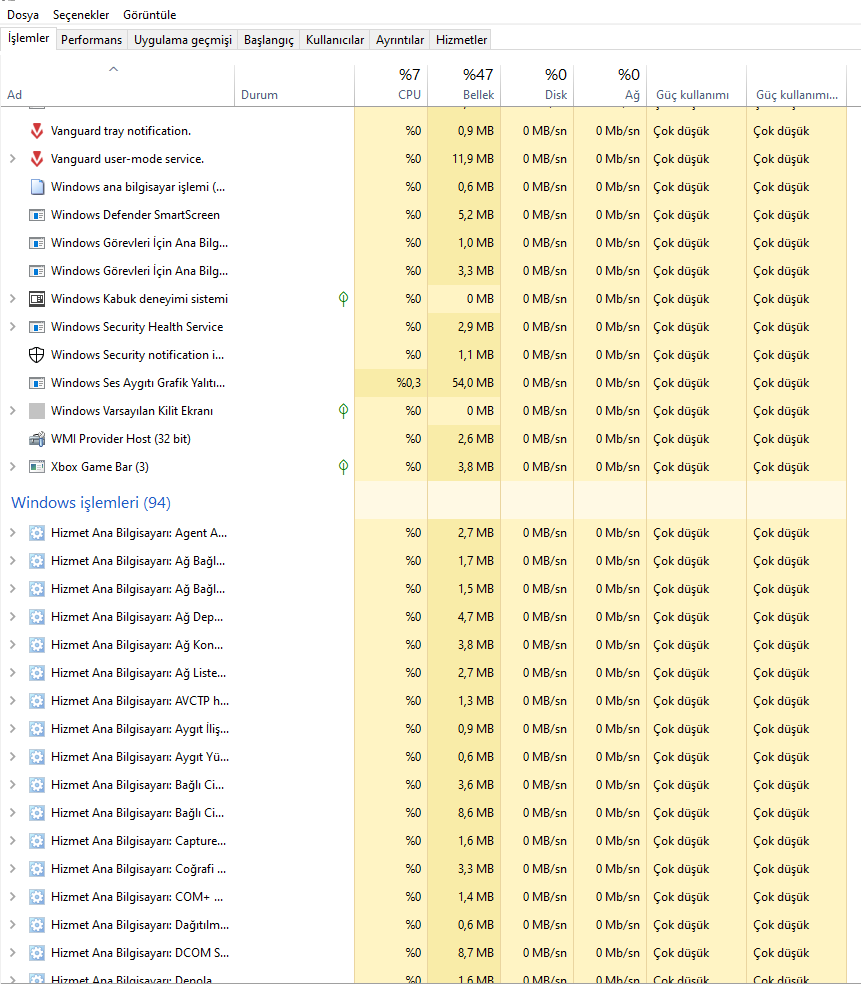Click the Windows Varsayılan Kilit Ekranı icon
This screenshot has width=861, height=984.
tap(37, 411)
